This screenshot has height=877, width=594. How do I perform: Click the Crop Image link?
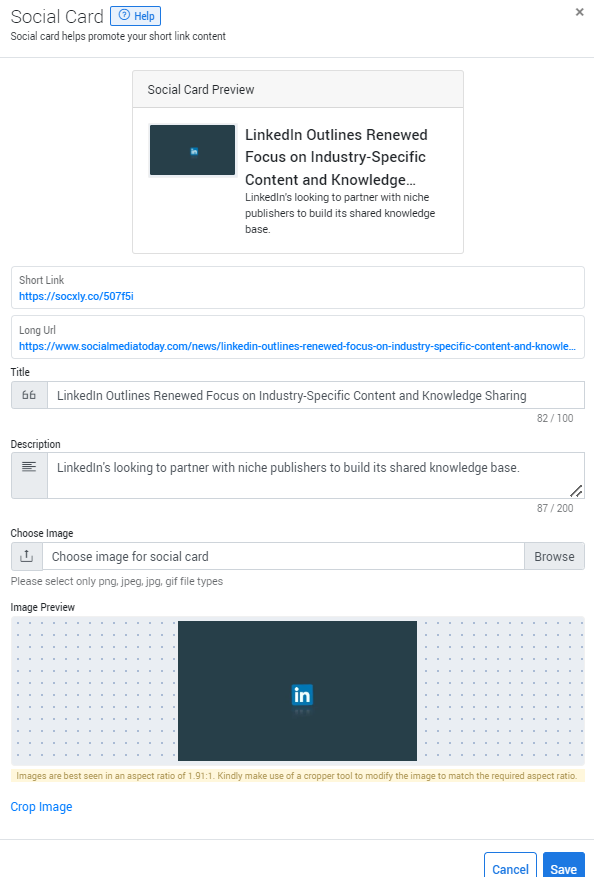(41, 807)
